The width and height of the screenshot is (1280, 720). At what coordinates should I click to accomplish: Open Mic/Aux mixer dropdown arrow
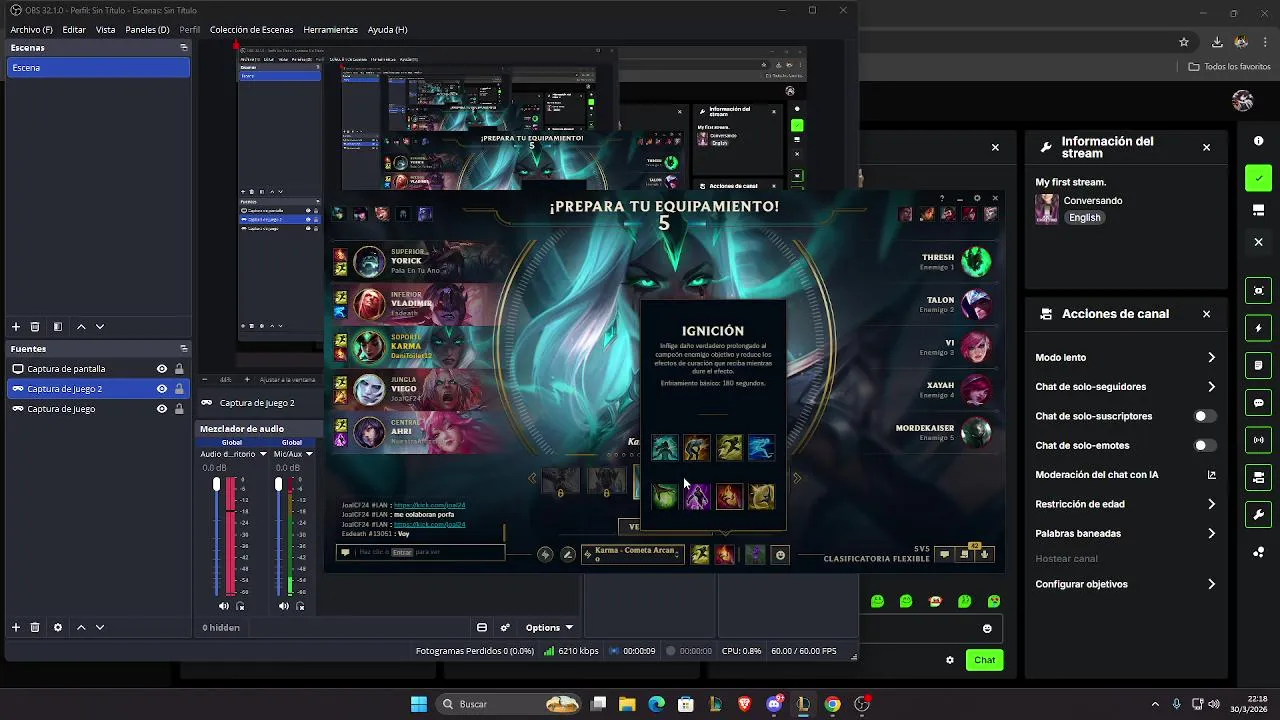point(309,454)
